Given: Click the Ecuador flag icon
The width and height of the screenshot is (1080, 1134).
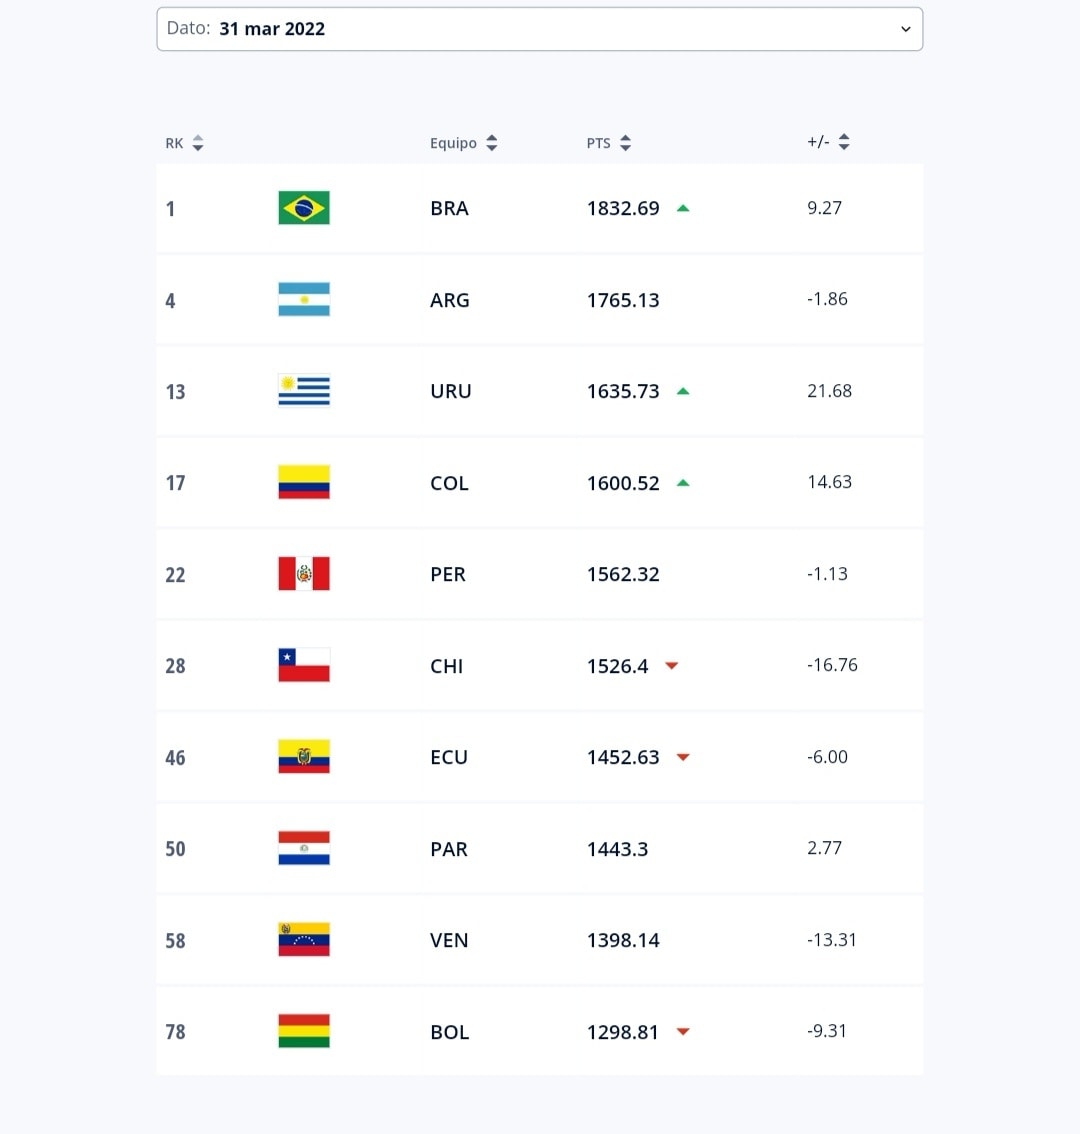Looking at the screenshot, I should [304, 757].
